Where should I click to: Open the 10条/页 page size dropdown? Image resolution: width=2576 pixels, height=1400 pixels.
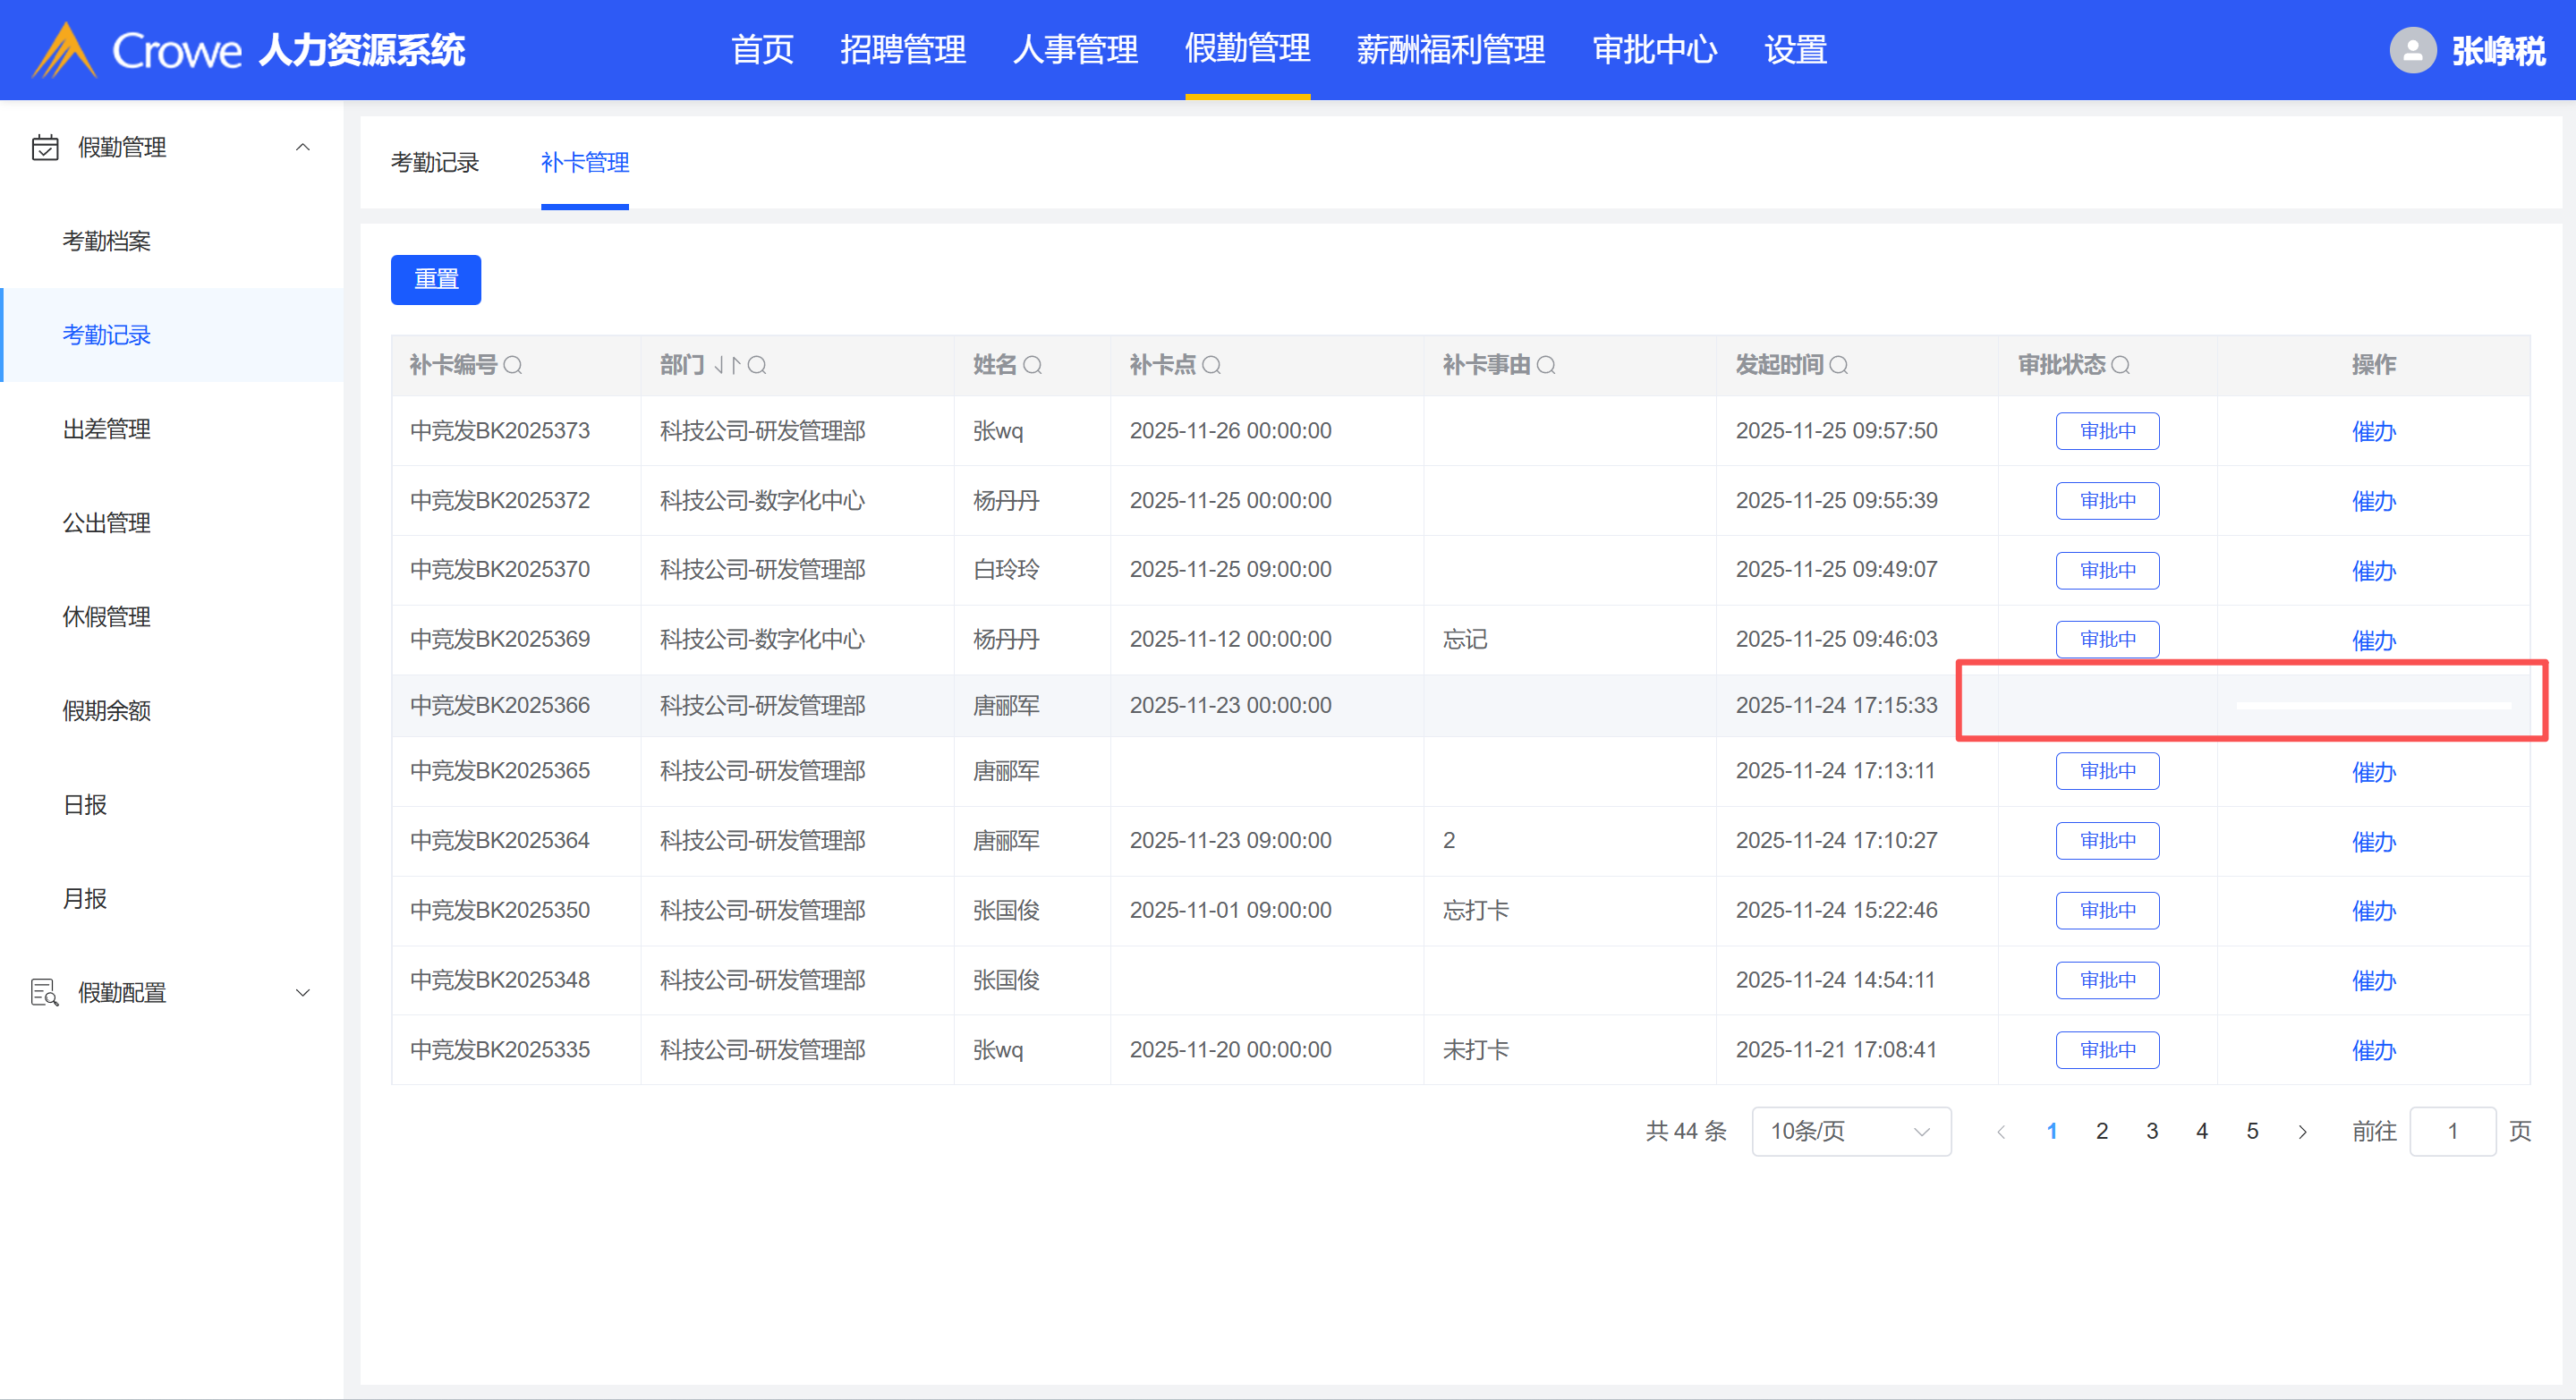(x=1850, y=1131)
